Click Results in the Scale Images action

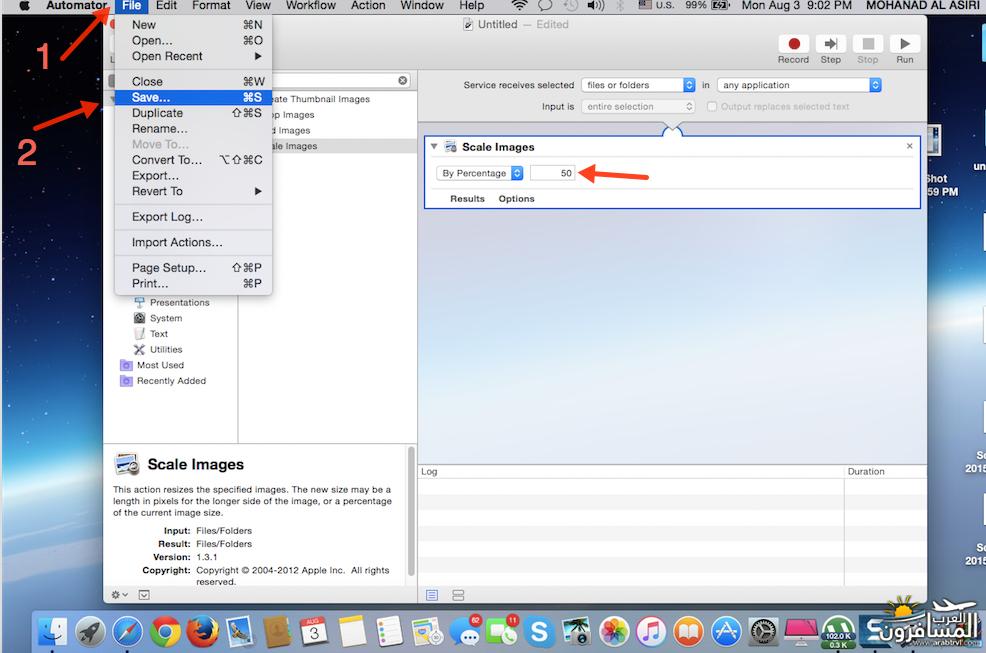pyautogui.click(x=467, y=199)
